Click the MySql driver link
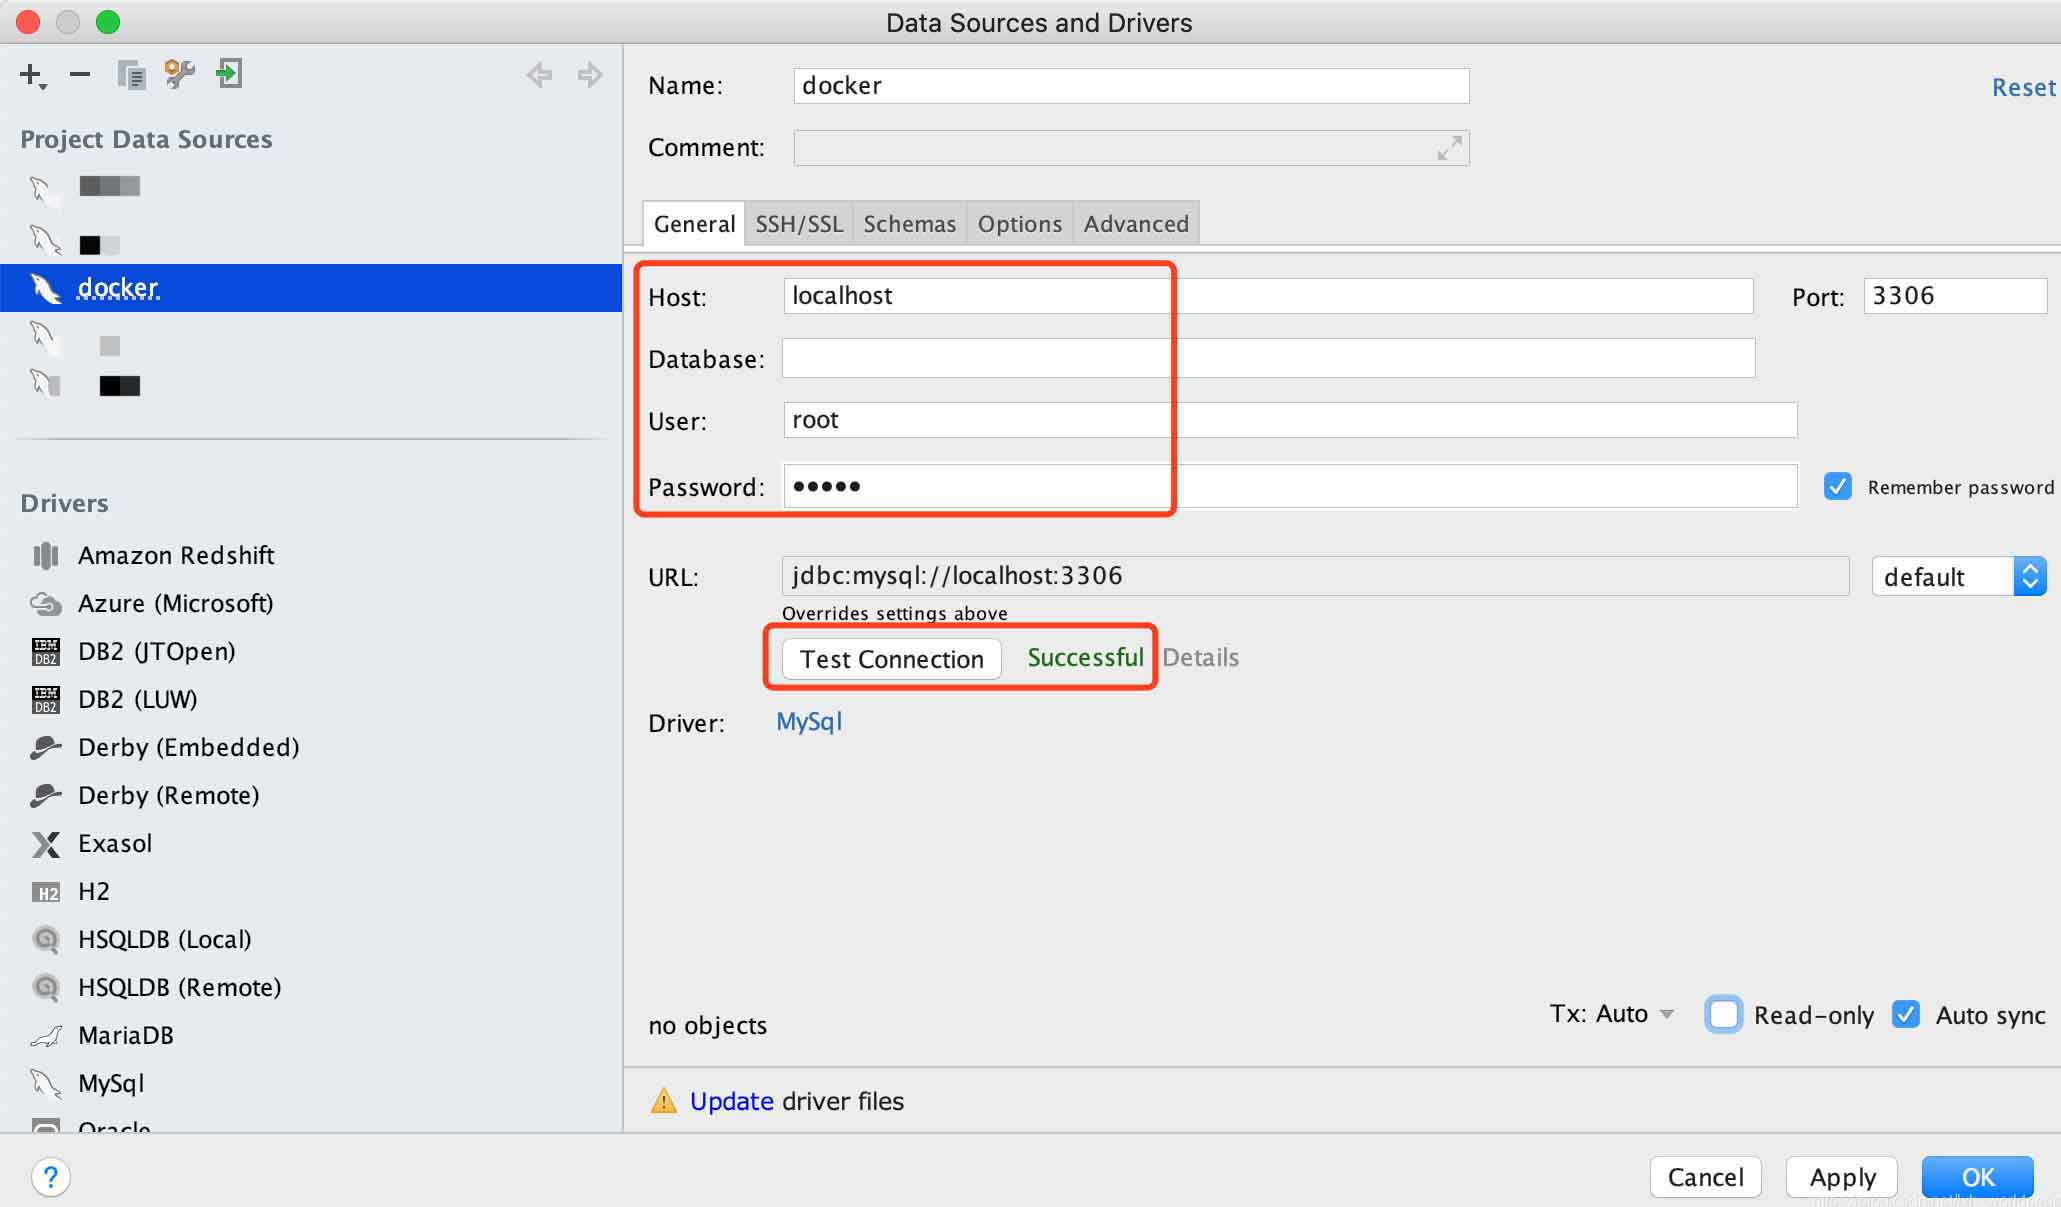This screenshot has width=2061, height=1207. click(x=811, y=723)
